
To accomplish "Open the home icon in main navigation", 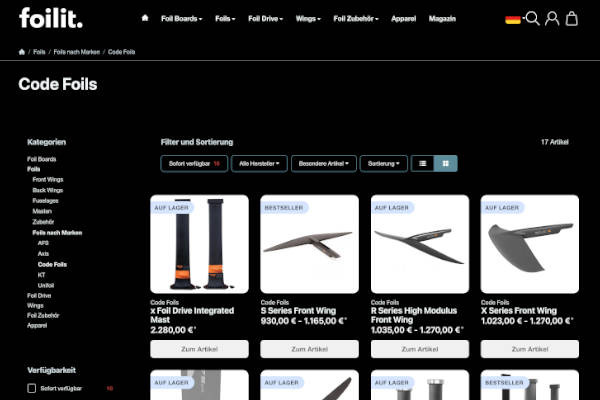I will [x=145, y=18].
